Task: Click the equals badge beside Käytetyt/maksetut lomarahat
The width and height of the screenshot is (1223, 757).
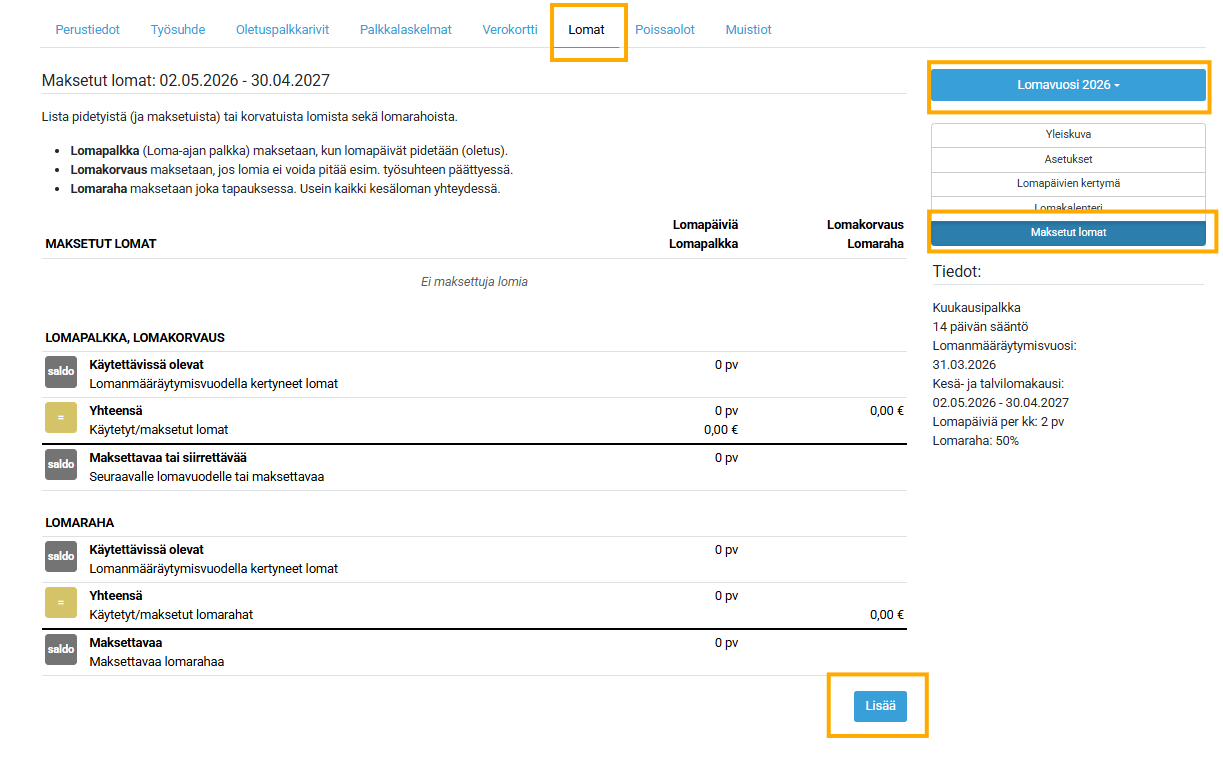Action: [61, 603]
